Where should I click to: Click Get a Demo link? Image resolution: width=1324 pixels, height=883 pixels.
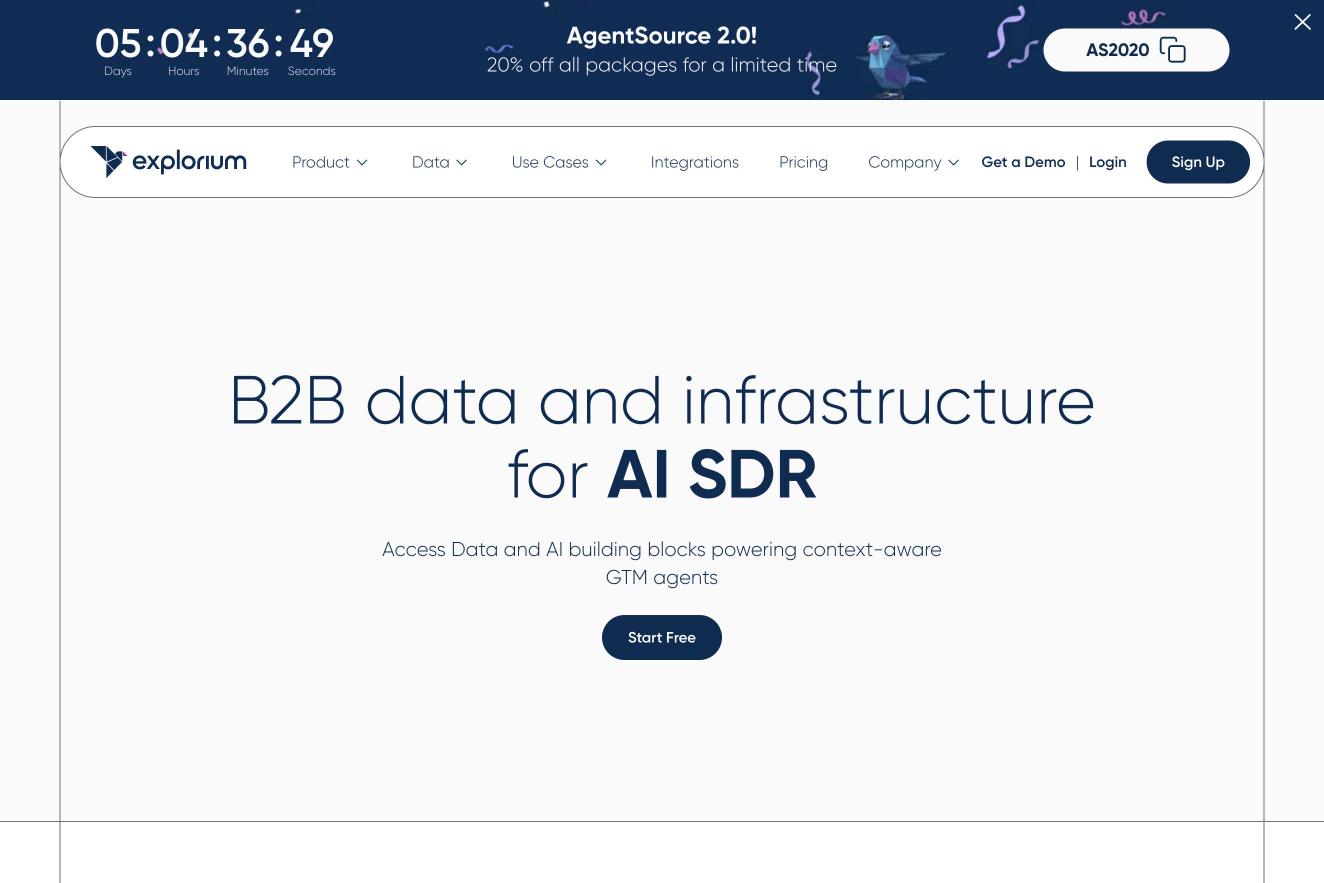[x=1023, y=162]
